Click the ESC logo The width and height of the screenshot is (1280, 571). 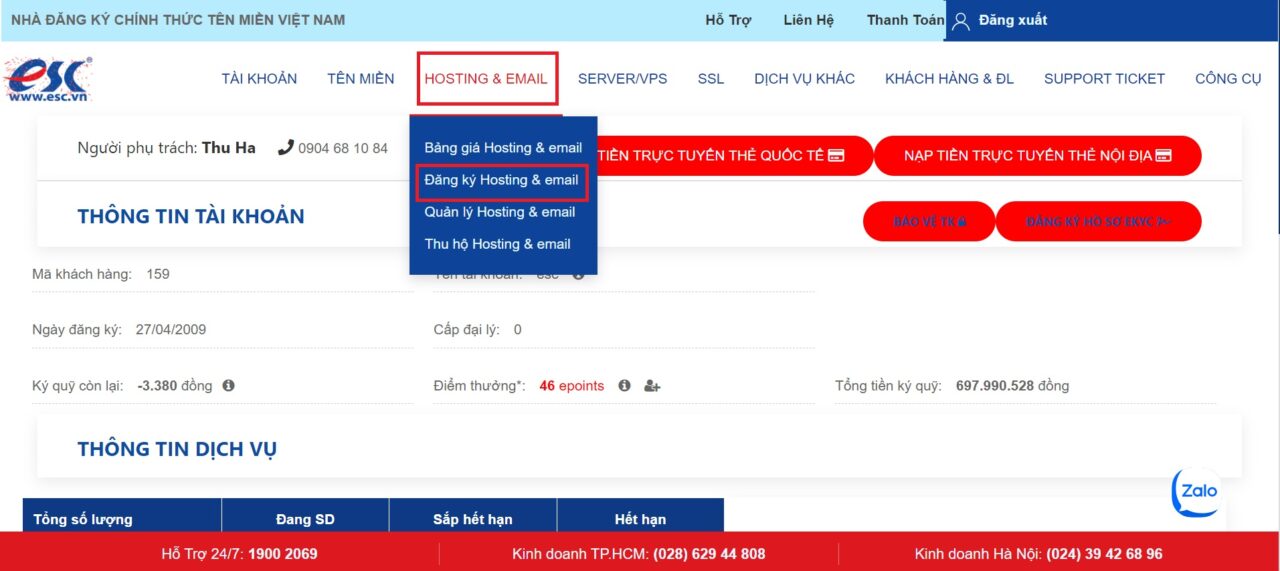(47, 79)
